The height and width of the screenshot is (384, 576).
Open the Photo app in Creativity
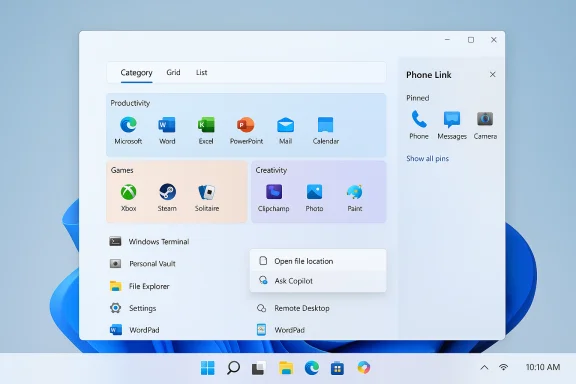click(314, 198)
